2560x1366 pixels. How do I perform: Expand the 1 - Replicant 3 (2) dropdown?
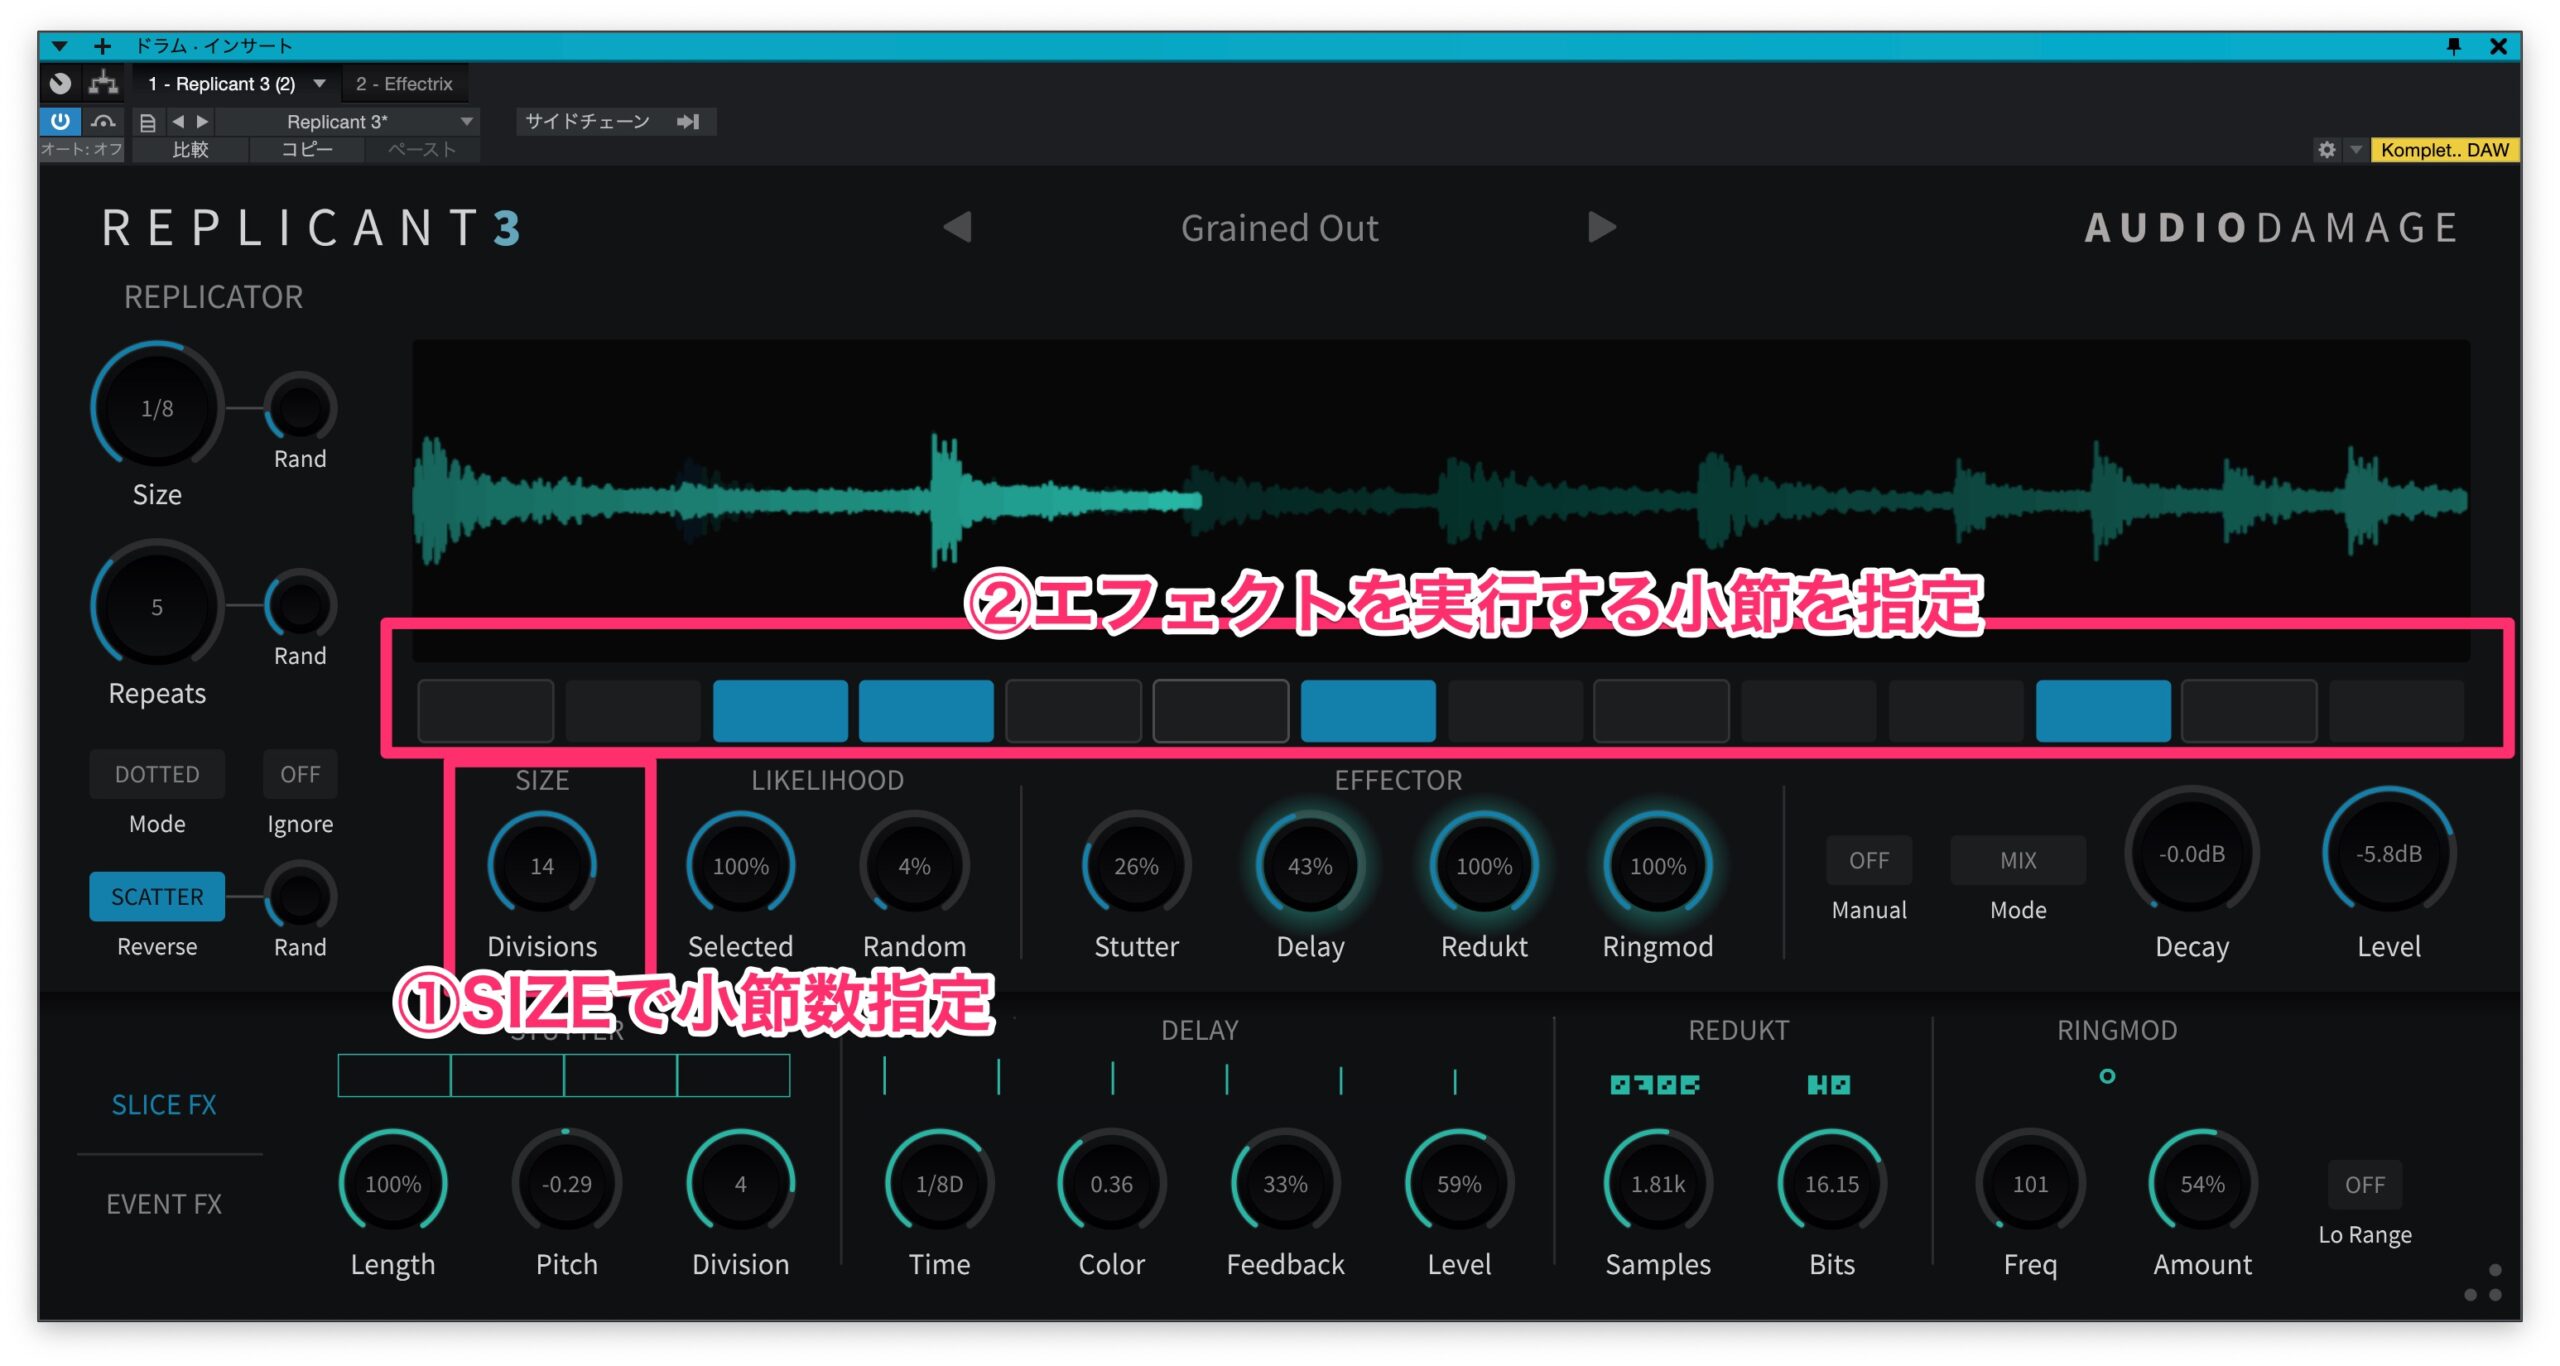pyautogui.click(x=319, y=83)
